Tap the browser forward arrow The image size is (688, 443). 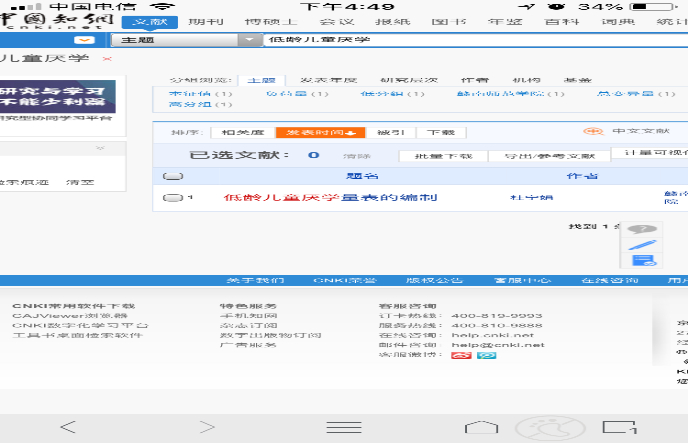click(x=207, y=426)
